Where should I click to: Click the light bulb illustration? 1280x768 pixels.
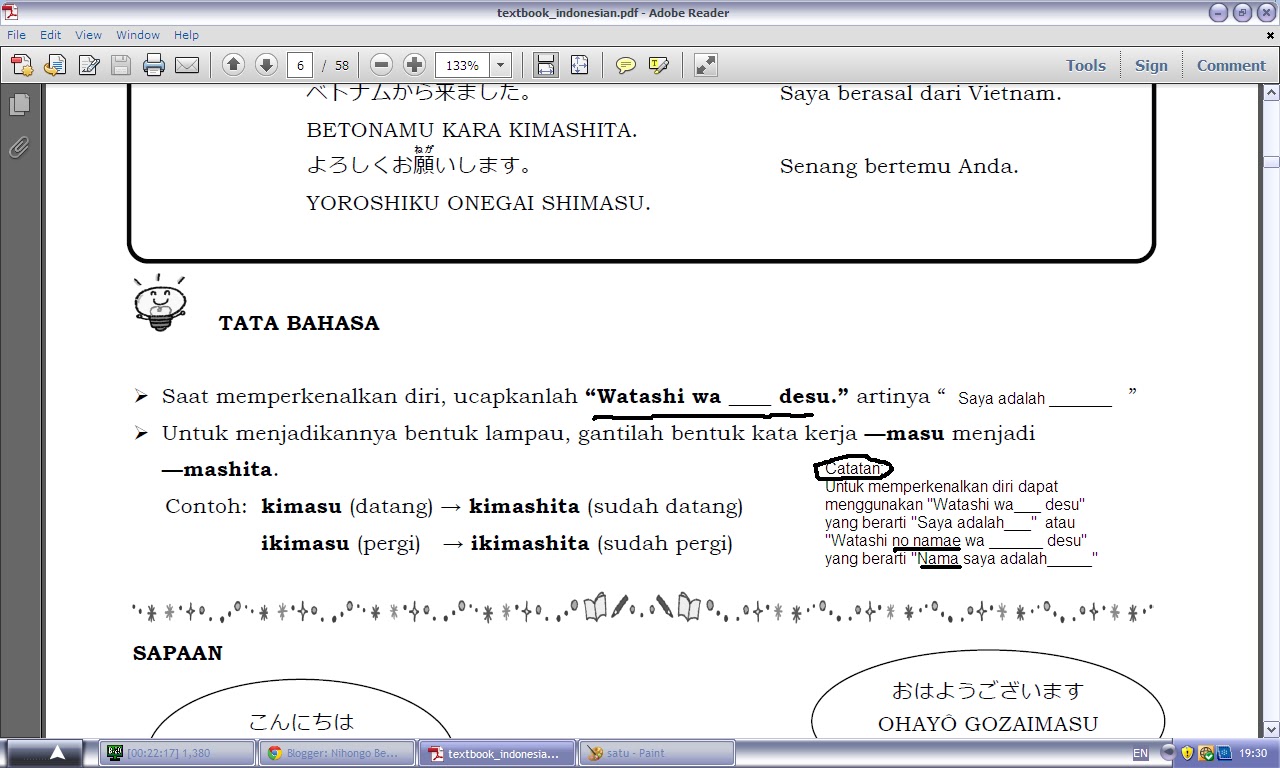pyautogui.click(x=160, y=304)
